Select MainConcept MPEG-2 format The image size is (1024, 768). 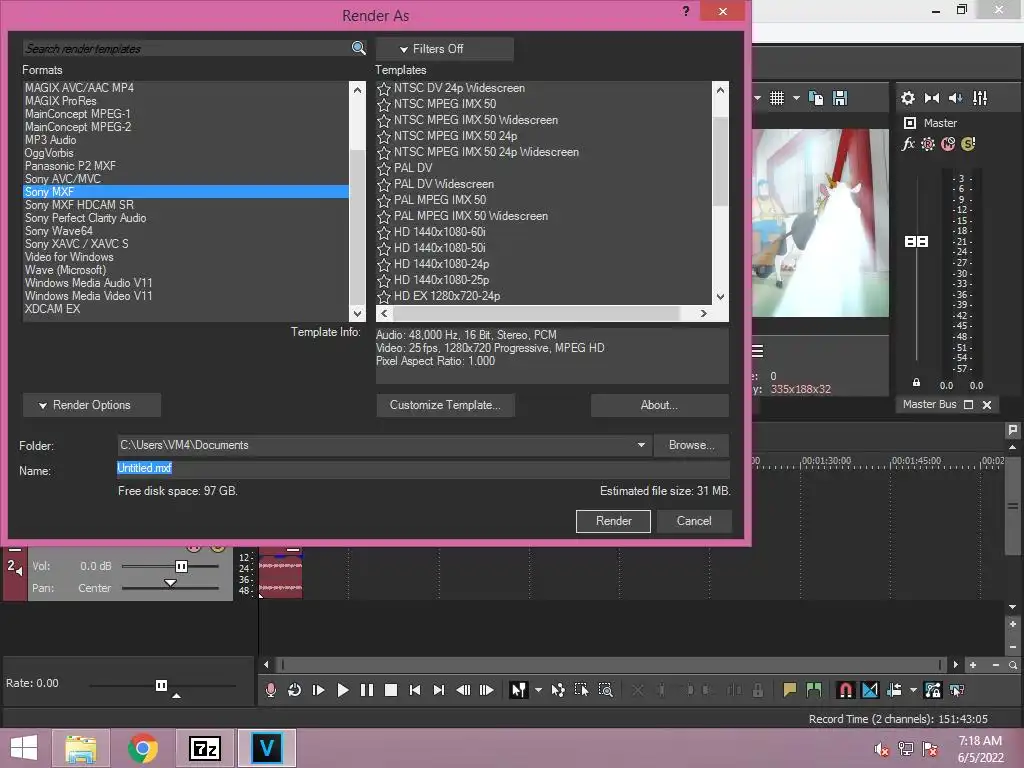(x=78, y=127)
